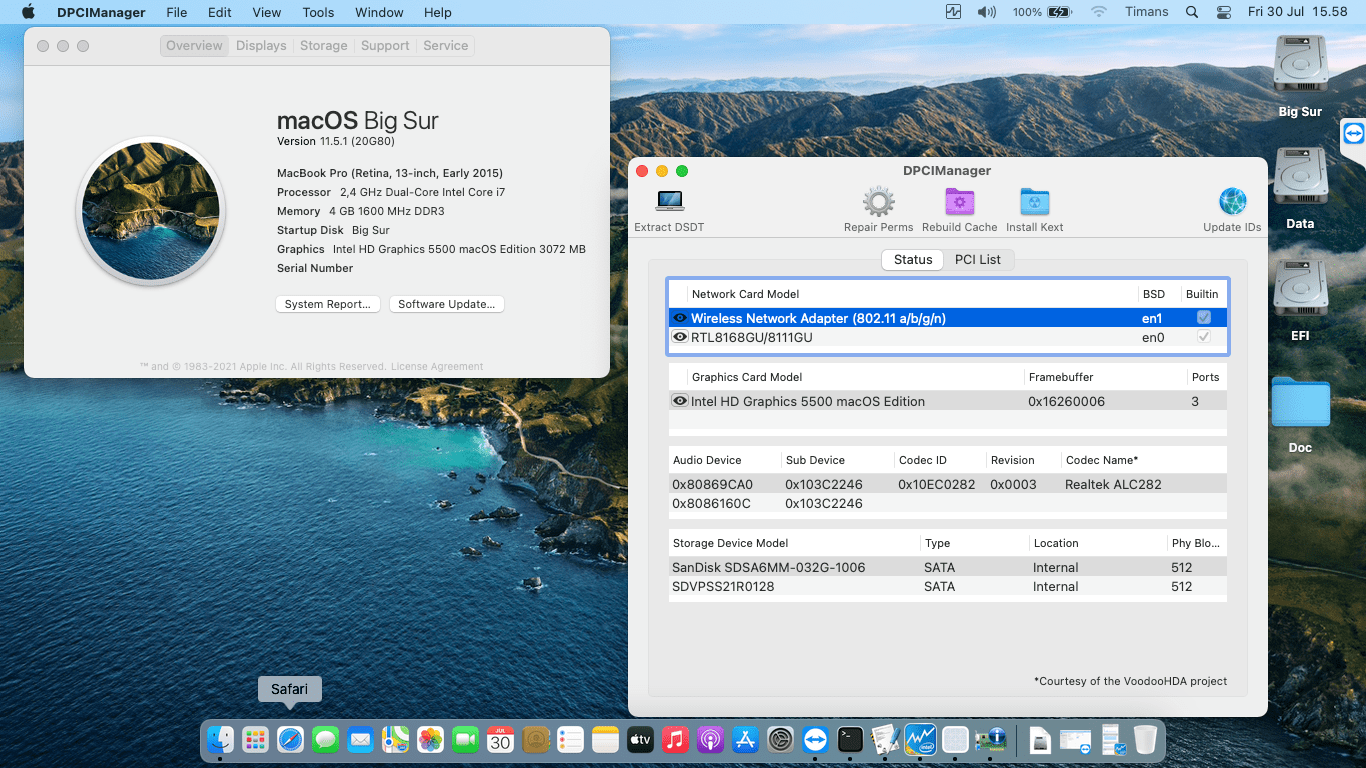
Task: Open the License Agreement link
Action: [x=437, y=367]
